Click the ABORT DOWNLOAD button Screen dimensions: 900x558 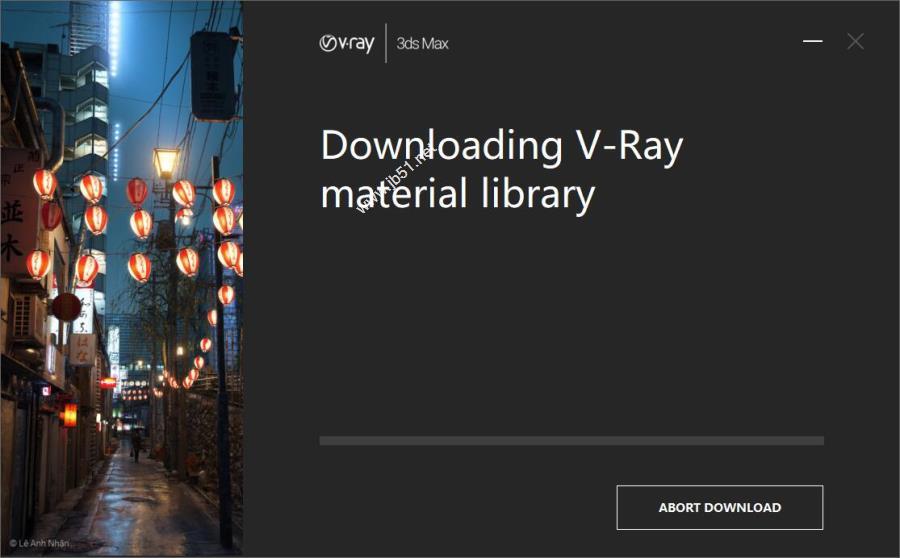click(719, 507)
